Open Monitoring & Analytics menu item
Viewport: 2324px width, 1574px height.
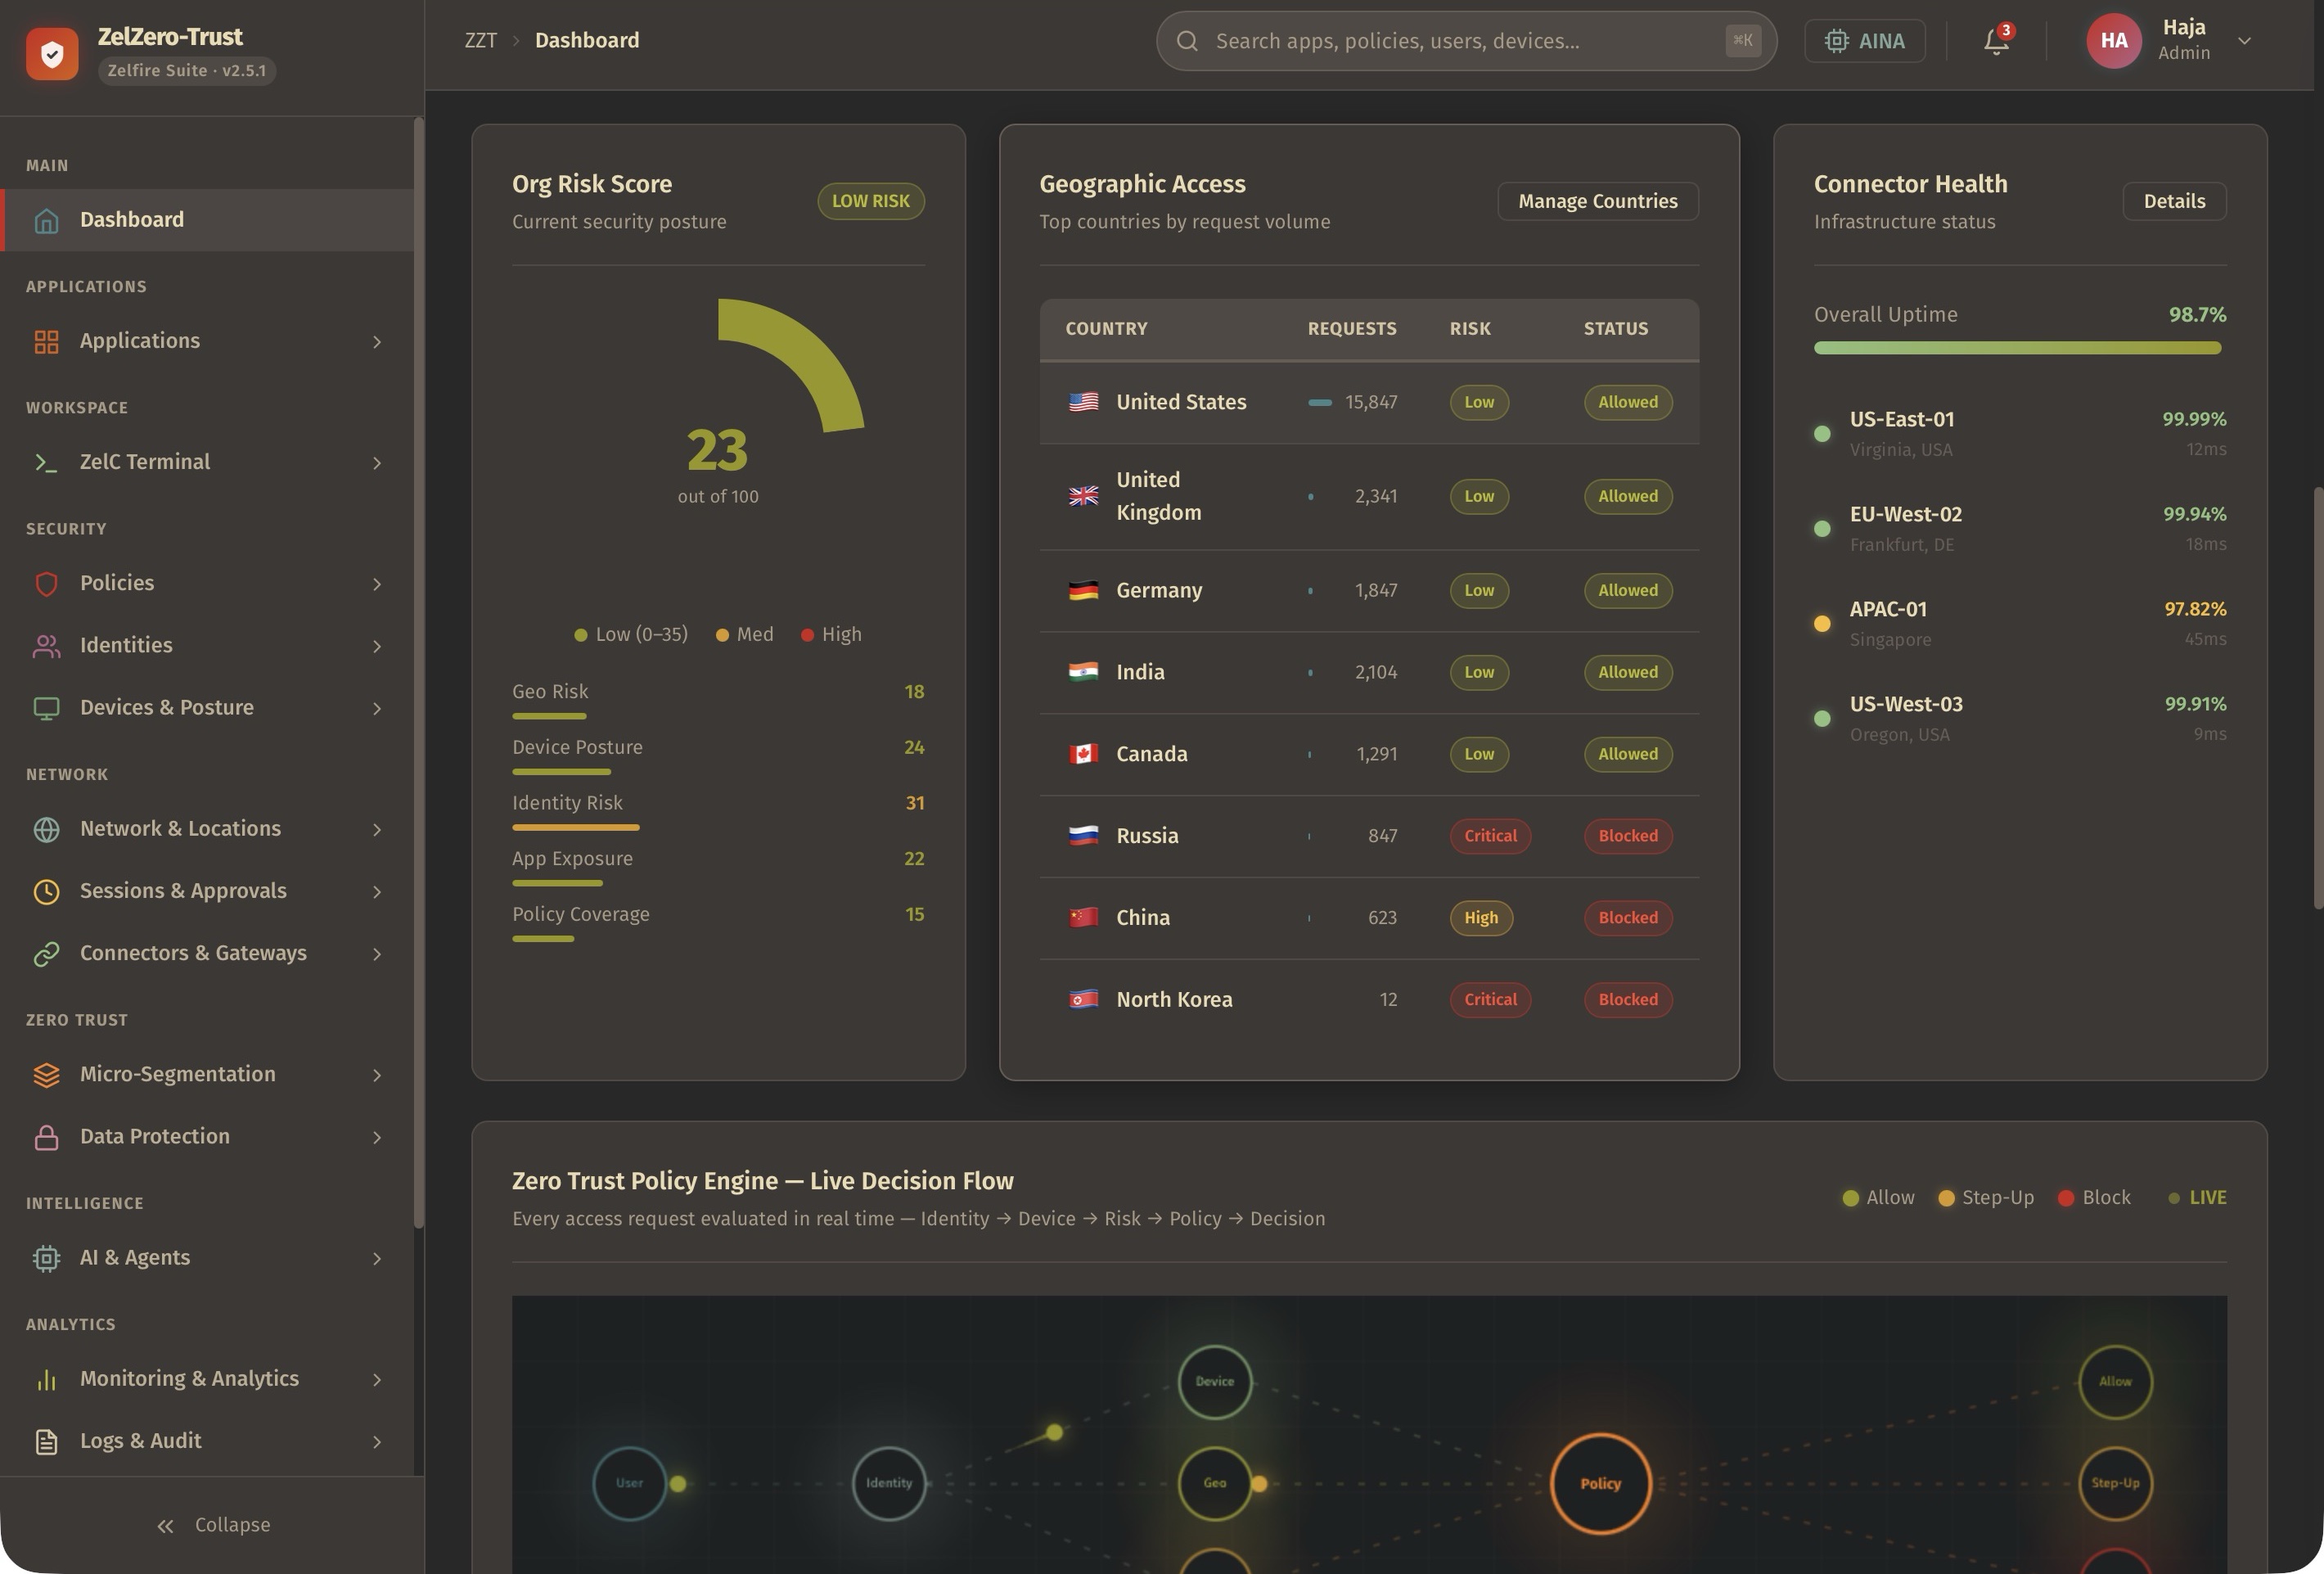[x=207, y=1379]
